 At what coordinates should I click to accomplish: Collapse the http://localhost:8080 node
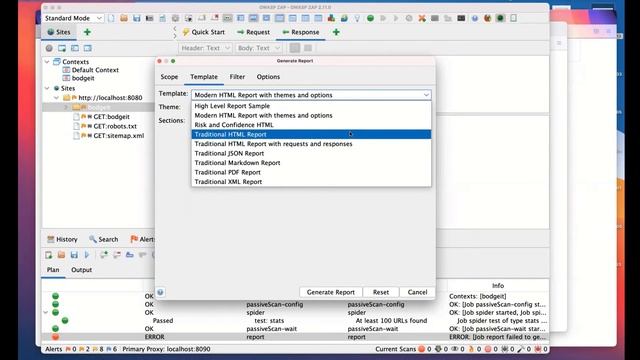(x=56, y=98)
